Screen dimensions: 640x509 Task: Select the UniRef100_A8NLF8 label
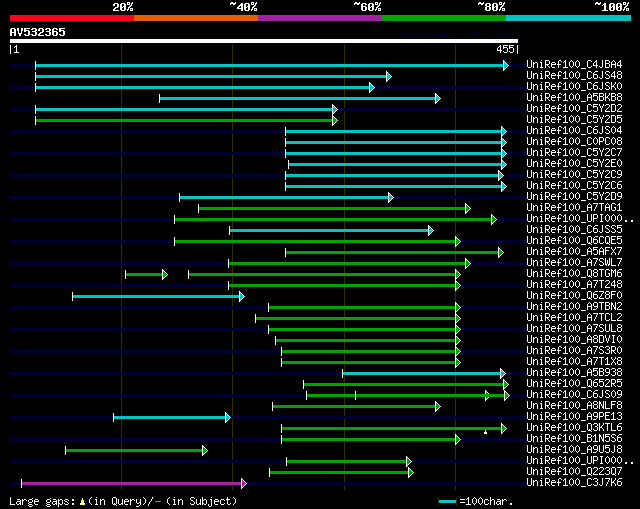pyautogui.click(x=574, y=406)
